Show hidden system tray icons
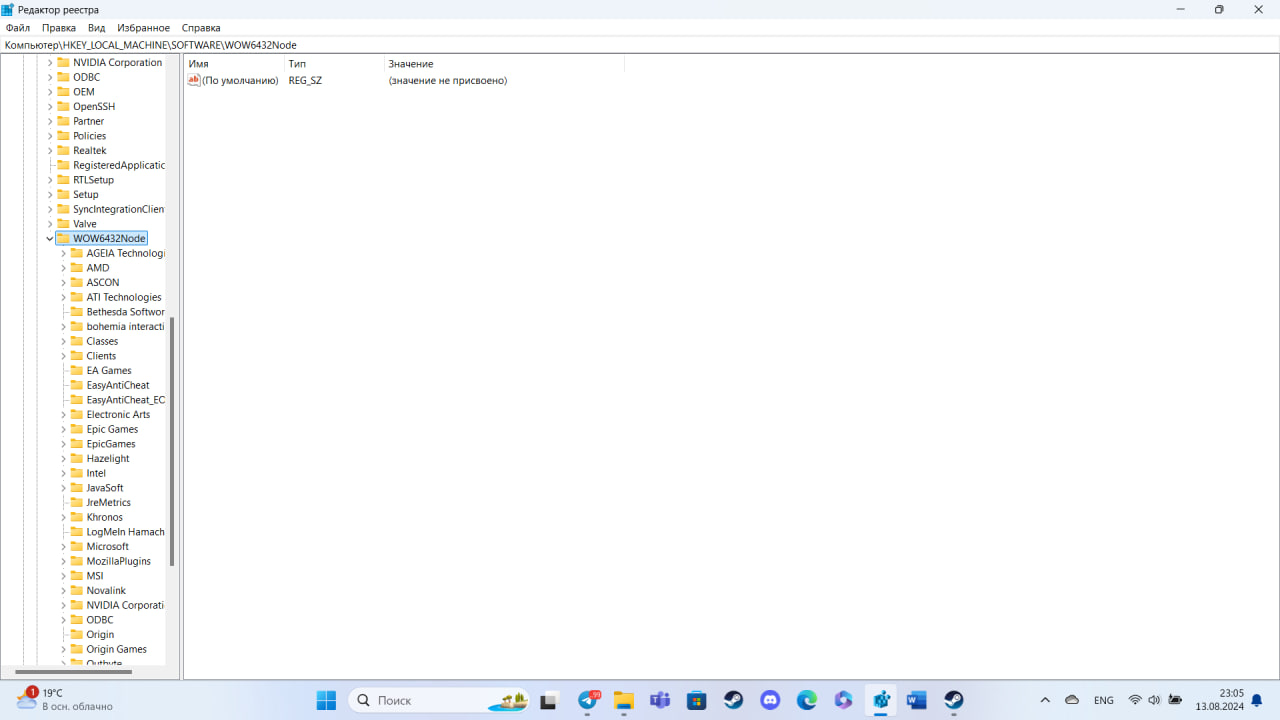Viewport: 1280px width, 720px height. tap(1045, 700)
